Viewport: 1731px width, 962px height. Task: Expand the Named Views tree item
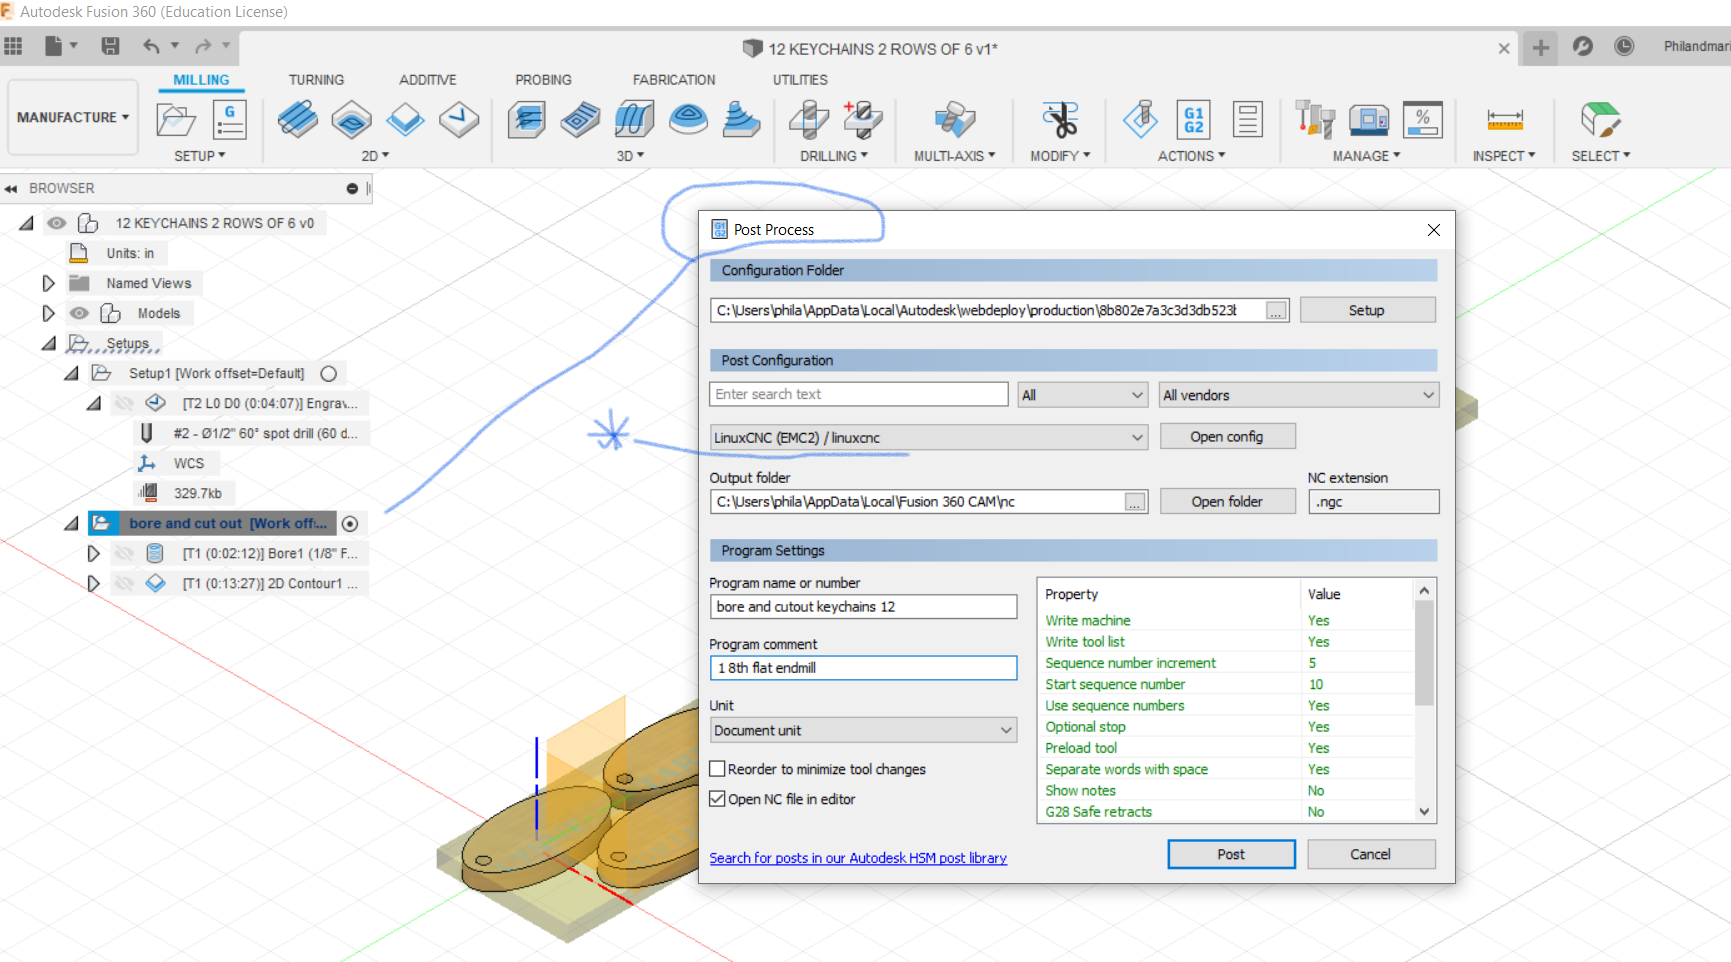tap(48, 282)
